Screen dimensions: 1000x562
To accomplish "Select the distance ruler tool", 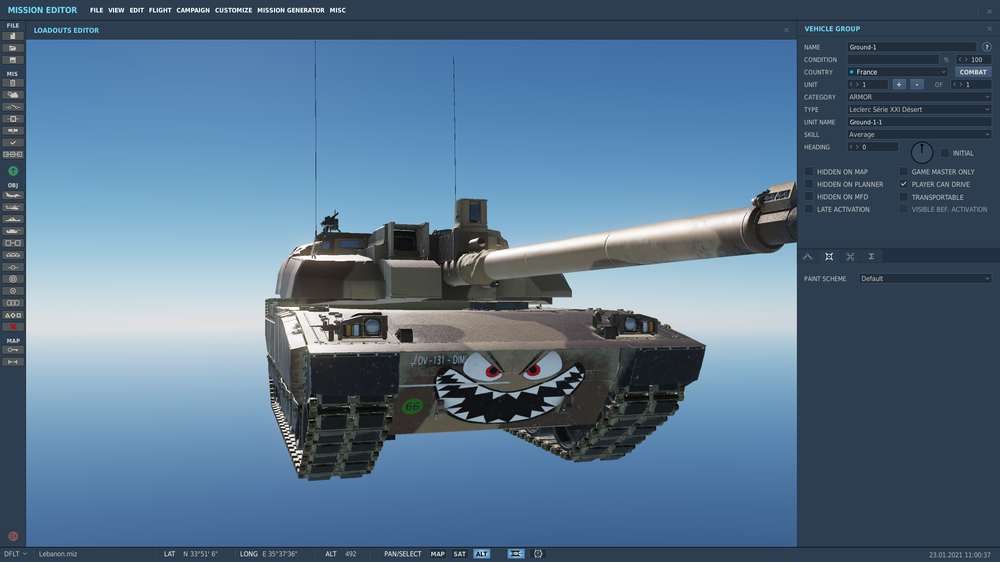I will point(13,362).
